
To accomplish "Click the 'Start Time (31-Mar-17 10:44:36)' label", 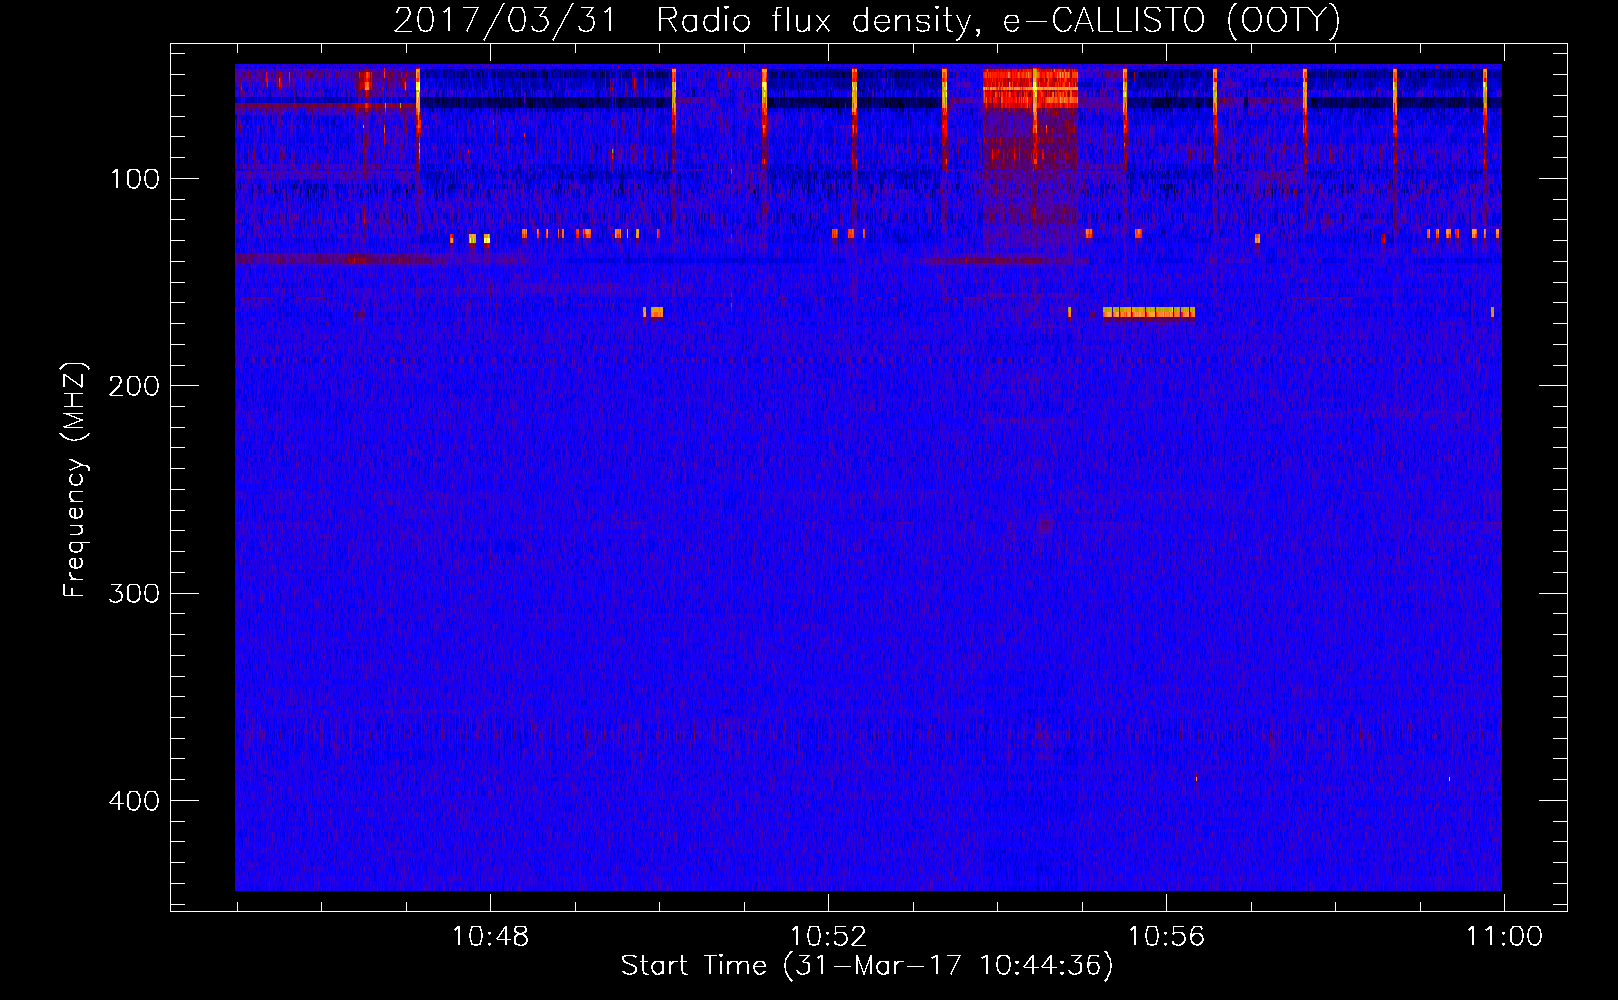I will click(x=867, y=966).
